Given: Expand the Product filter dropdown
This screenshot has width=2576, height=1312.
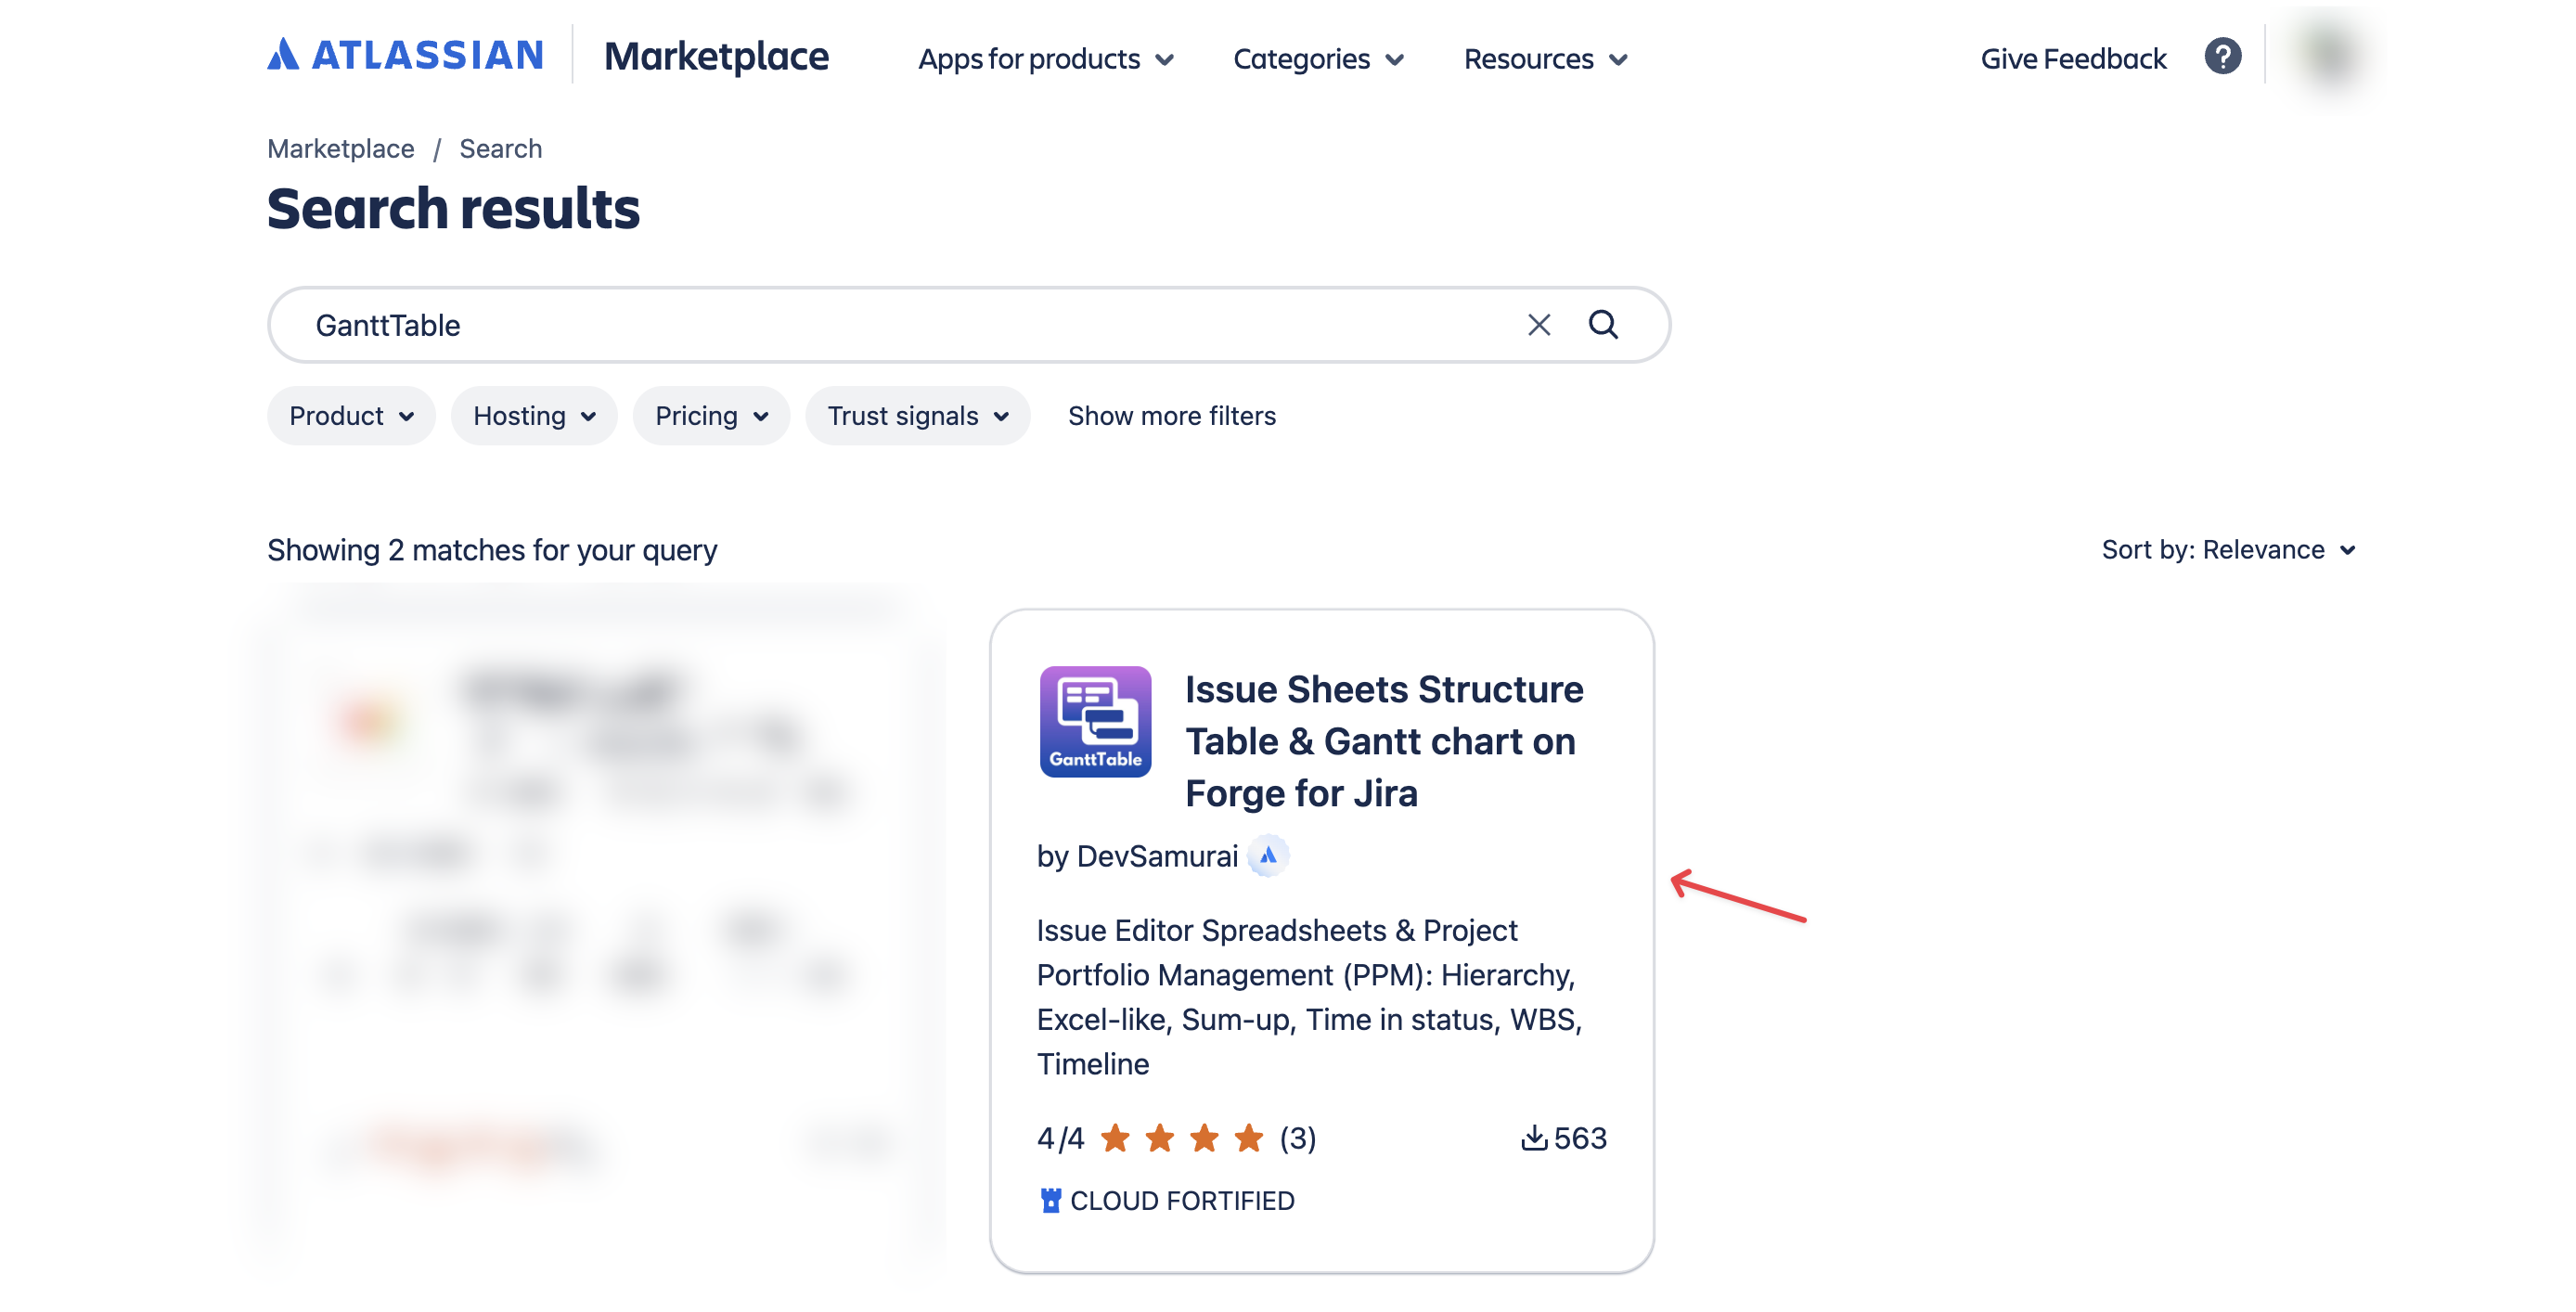Looking at the screenshot, I should tap(351, 416).
